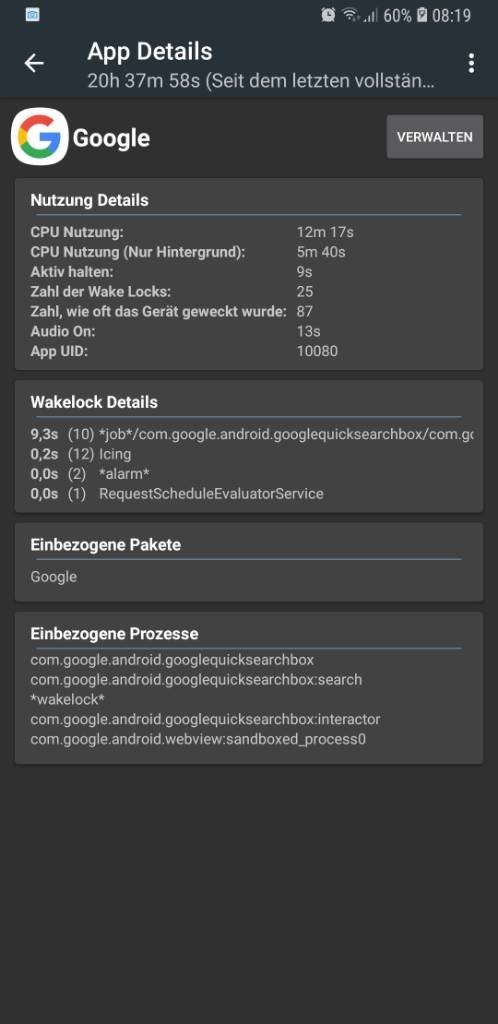Open the three-dot overflow menu

point(471,63)
